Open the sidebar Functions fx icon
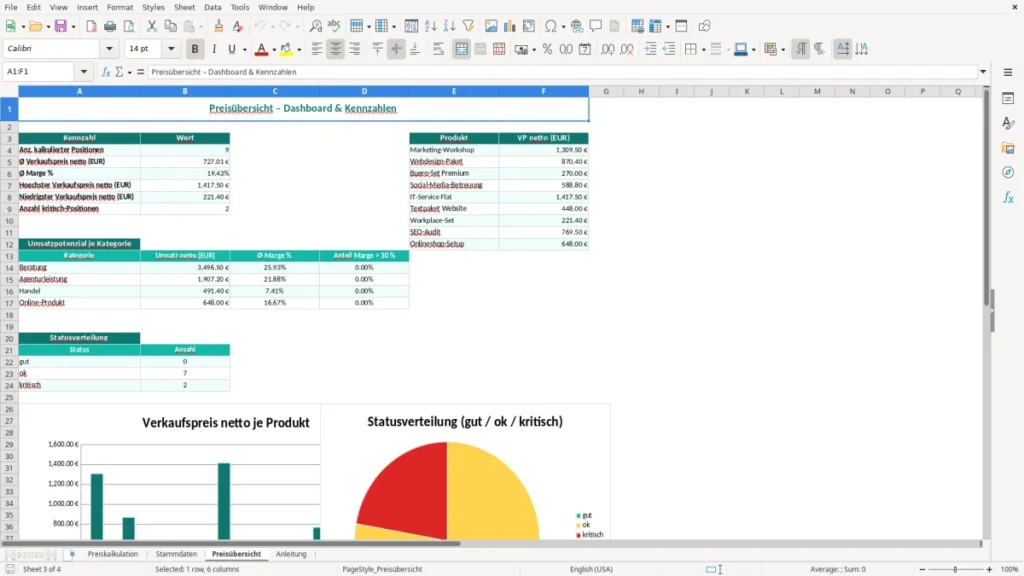Viewport: 1024px width, 576px height. (x=1008, y=197)
